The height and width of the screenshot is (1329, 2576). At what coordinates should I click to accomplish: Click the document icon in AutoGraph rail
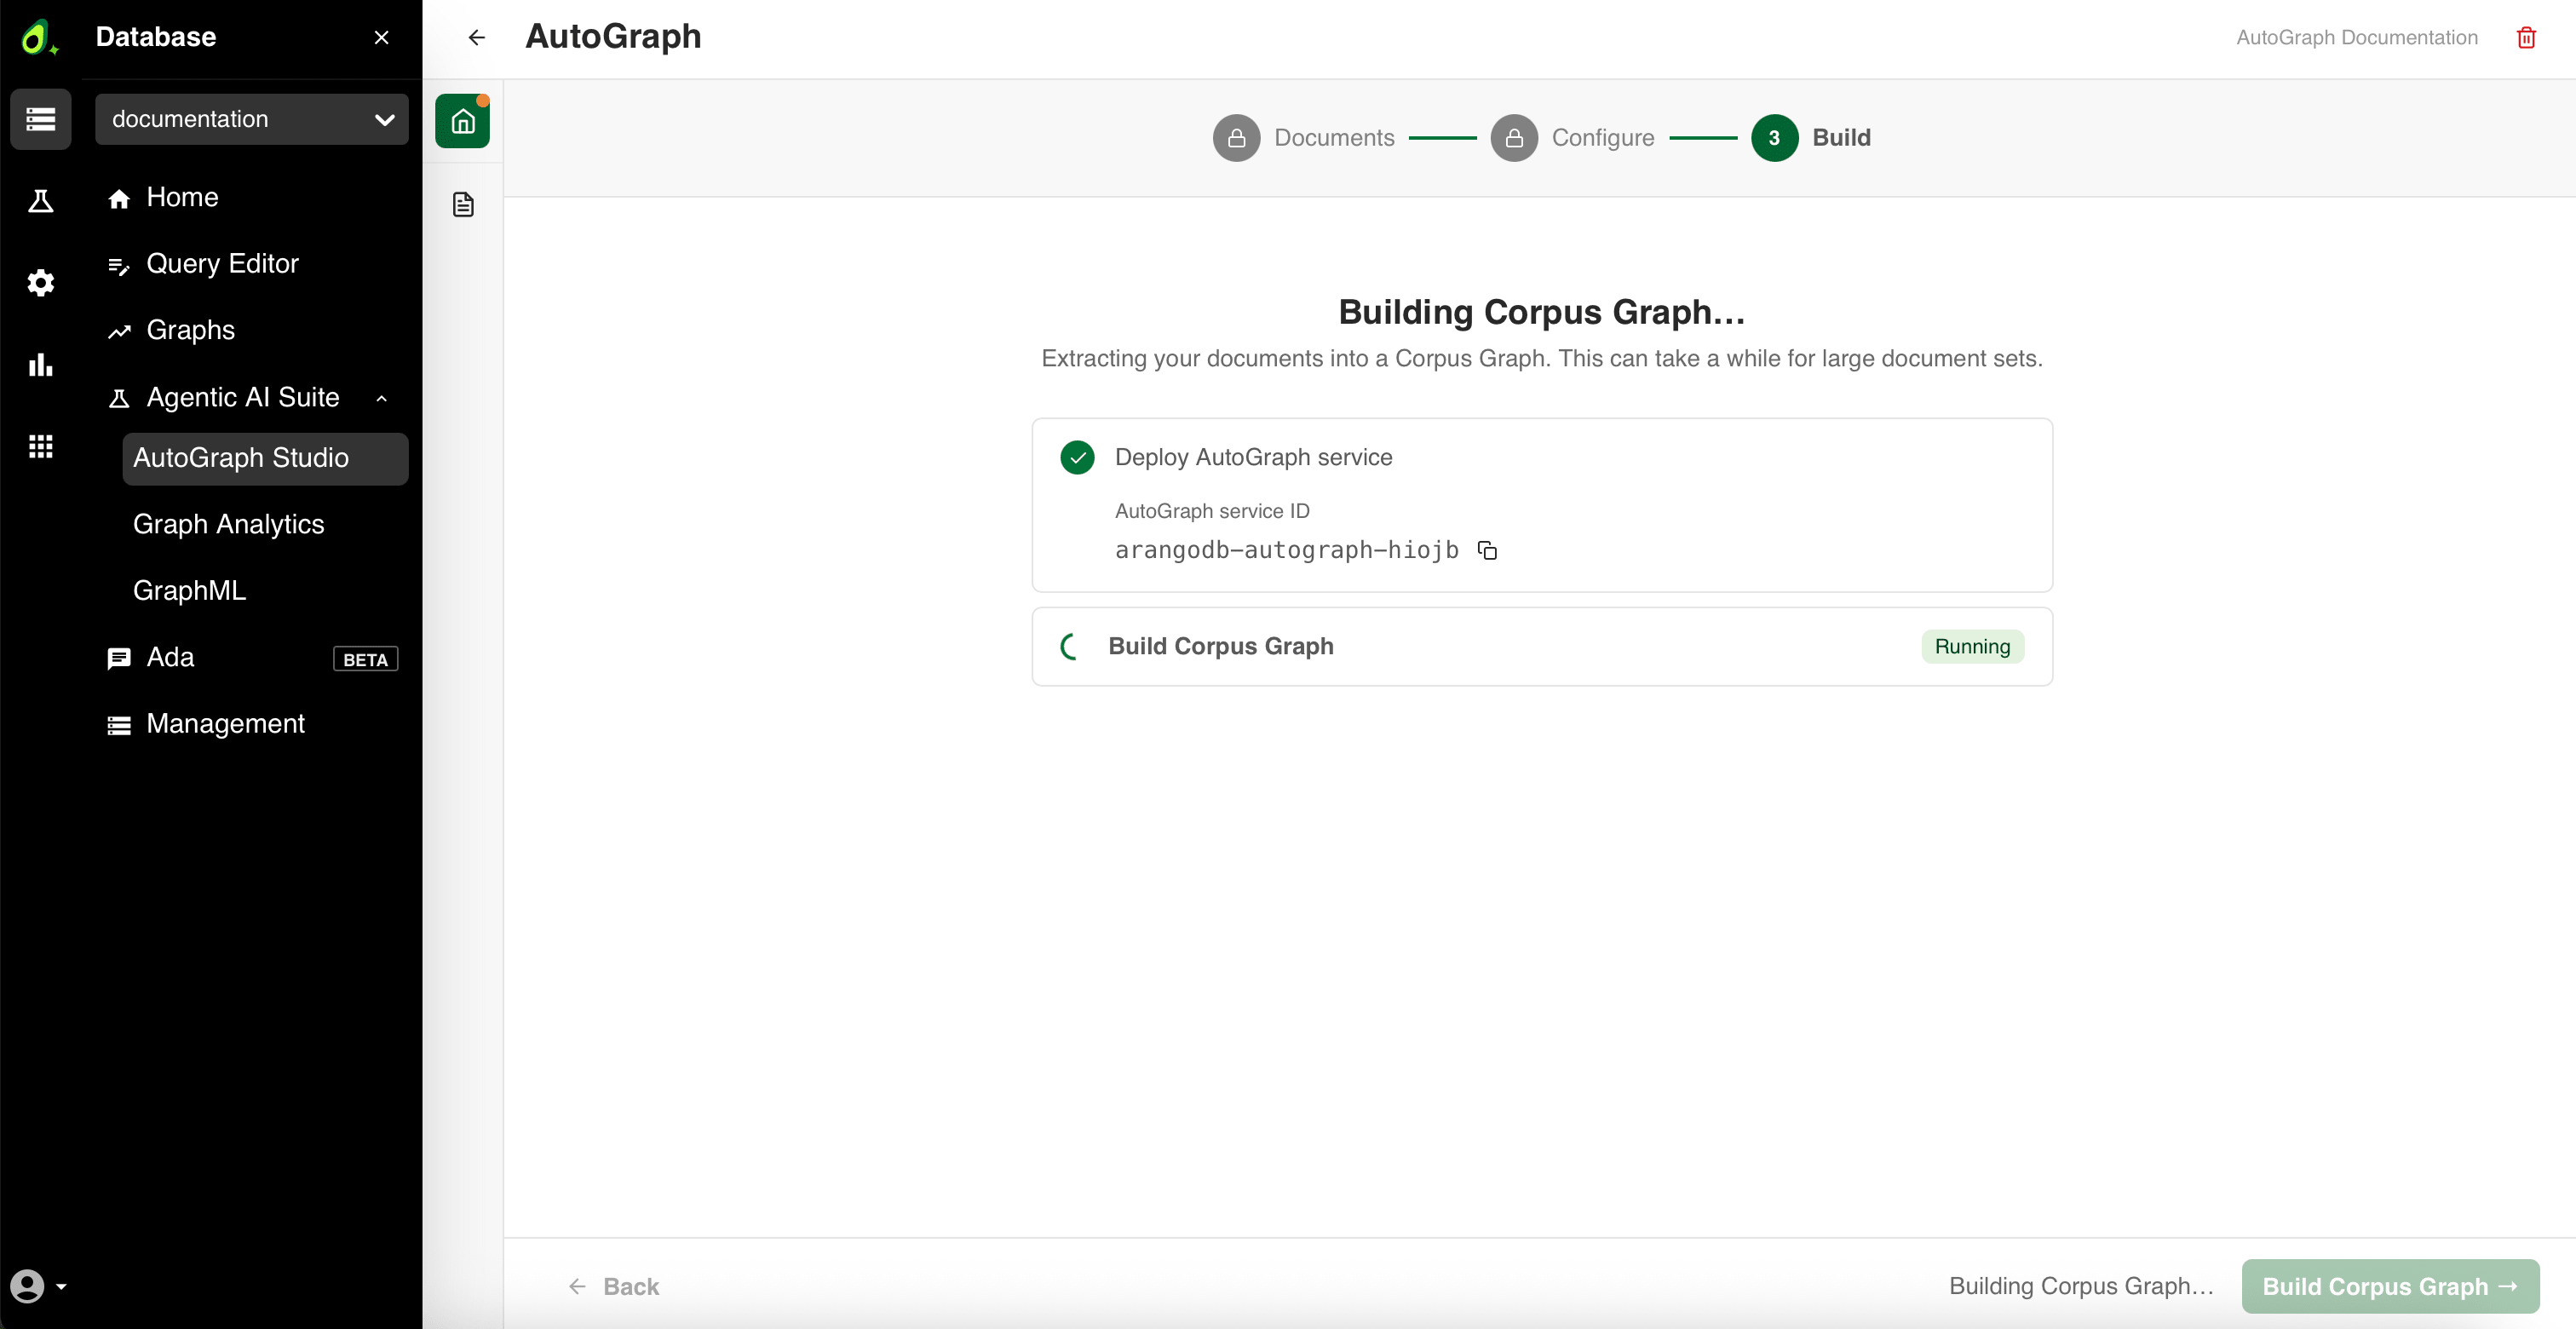coord(462,205)
